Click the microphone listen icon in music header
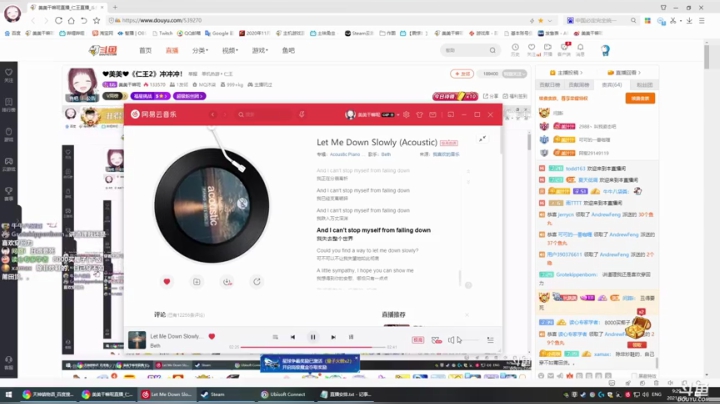Viewport: 720px width, 404px height. point(302,114)
